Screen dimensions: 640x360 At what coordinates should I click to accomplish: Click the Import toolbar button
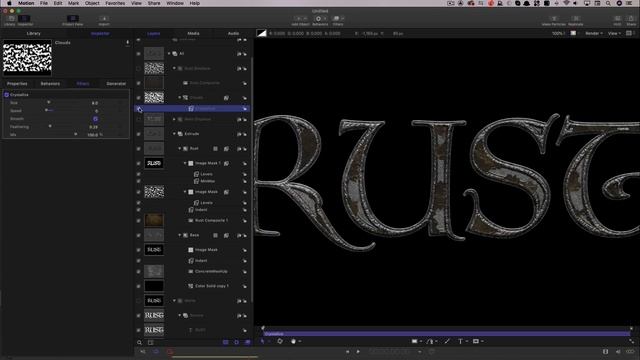(104, 20)
